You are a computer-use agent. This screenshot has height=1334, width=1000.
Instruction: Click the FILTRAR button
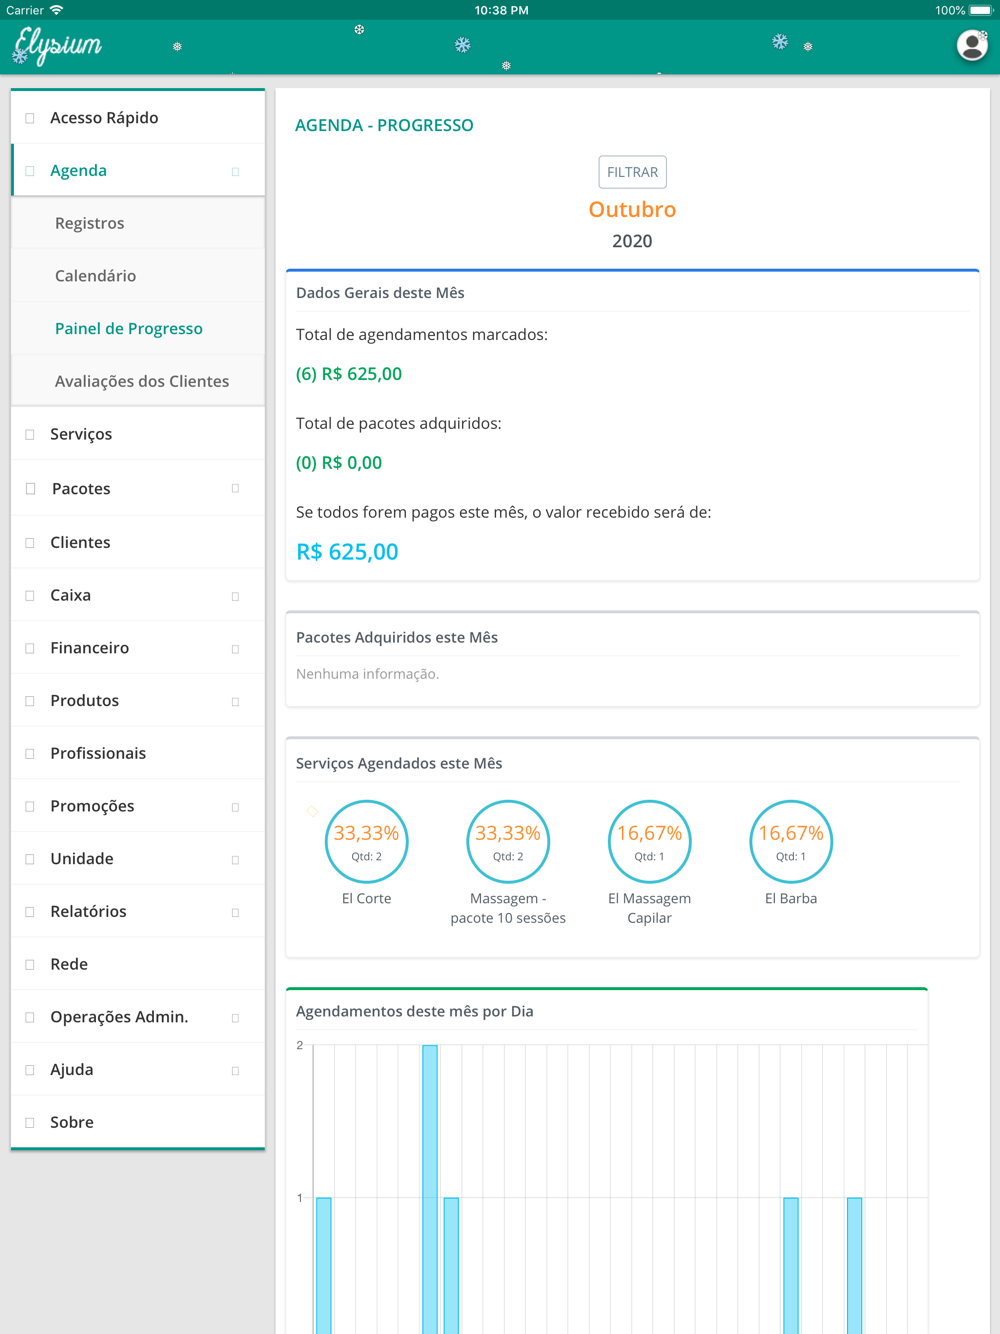633,172
